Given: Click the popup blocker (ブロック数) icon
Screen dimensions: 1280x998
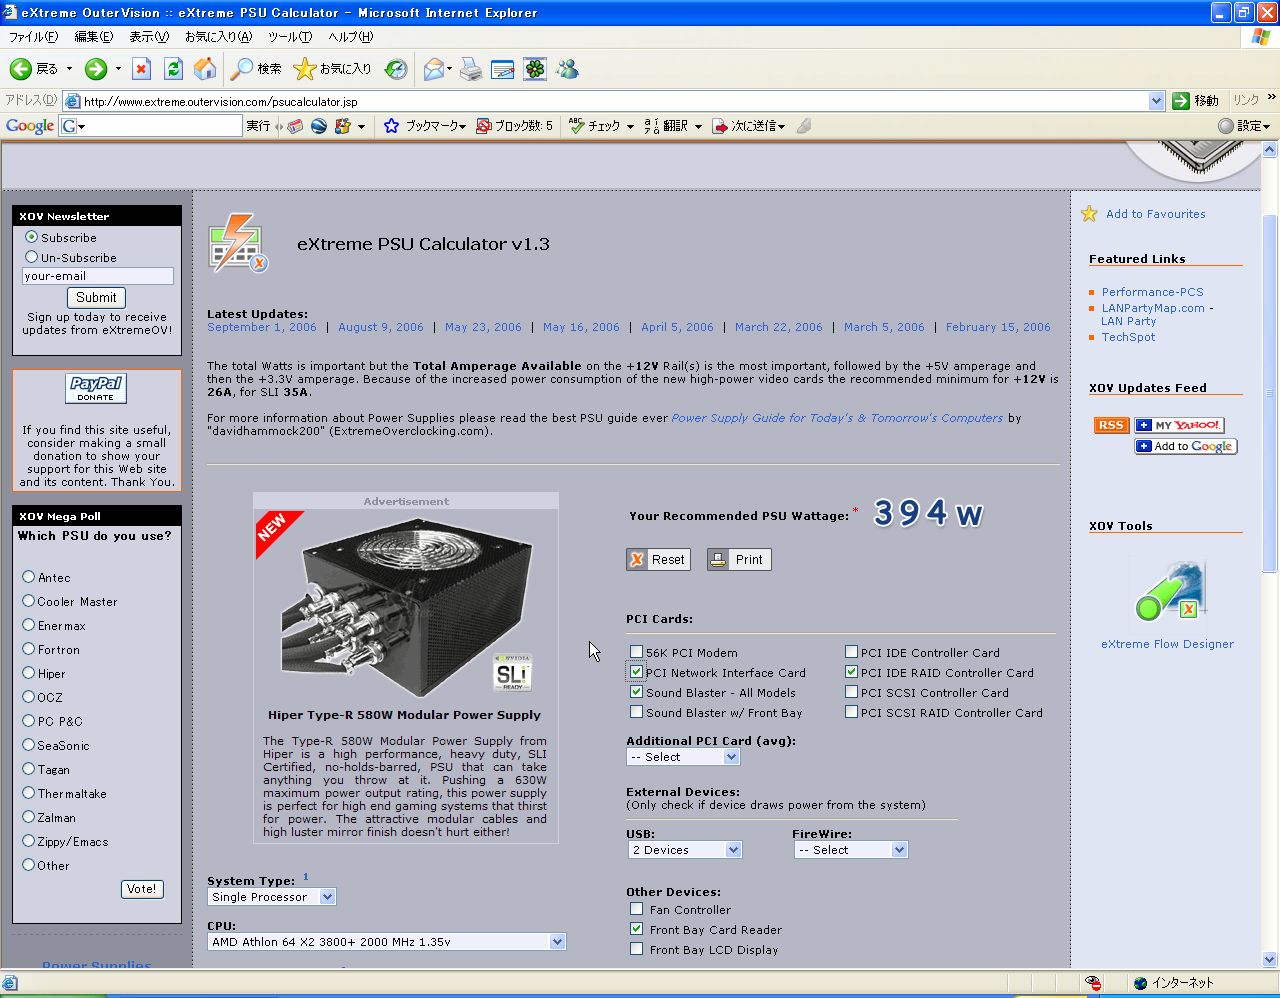Looking at the screenshot, I should point(483,126).
